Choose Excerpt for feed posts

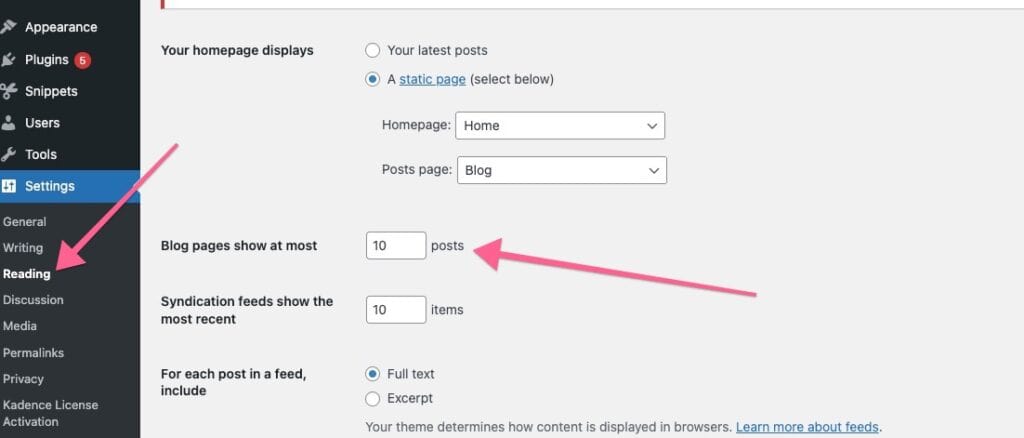373,398
